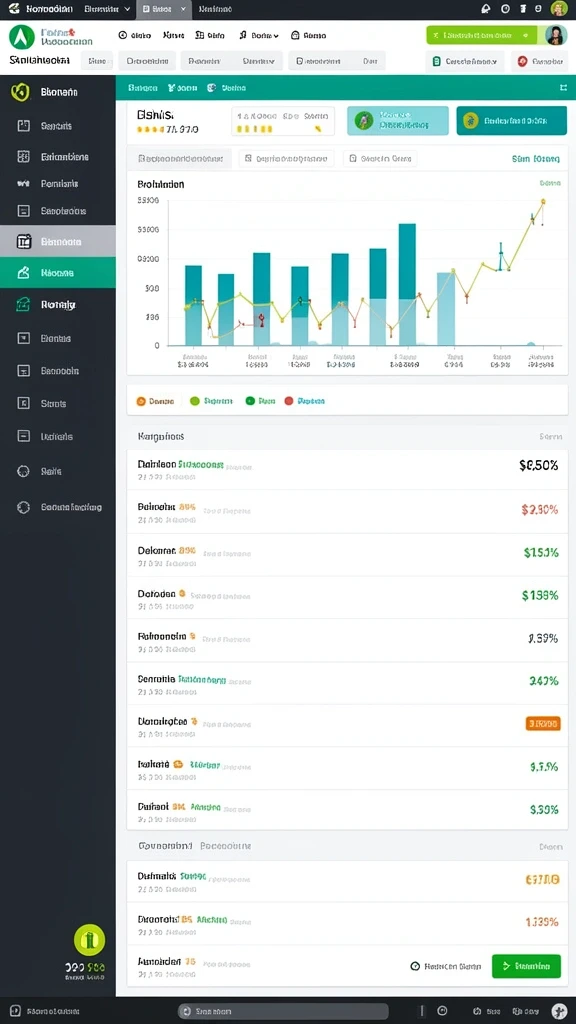This screenshot has height=1024, width=576.
Task: Open the chevron on the active title bar tab
Action: click(182, 9)
